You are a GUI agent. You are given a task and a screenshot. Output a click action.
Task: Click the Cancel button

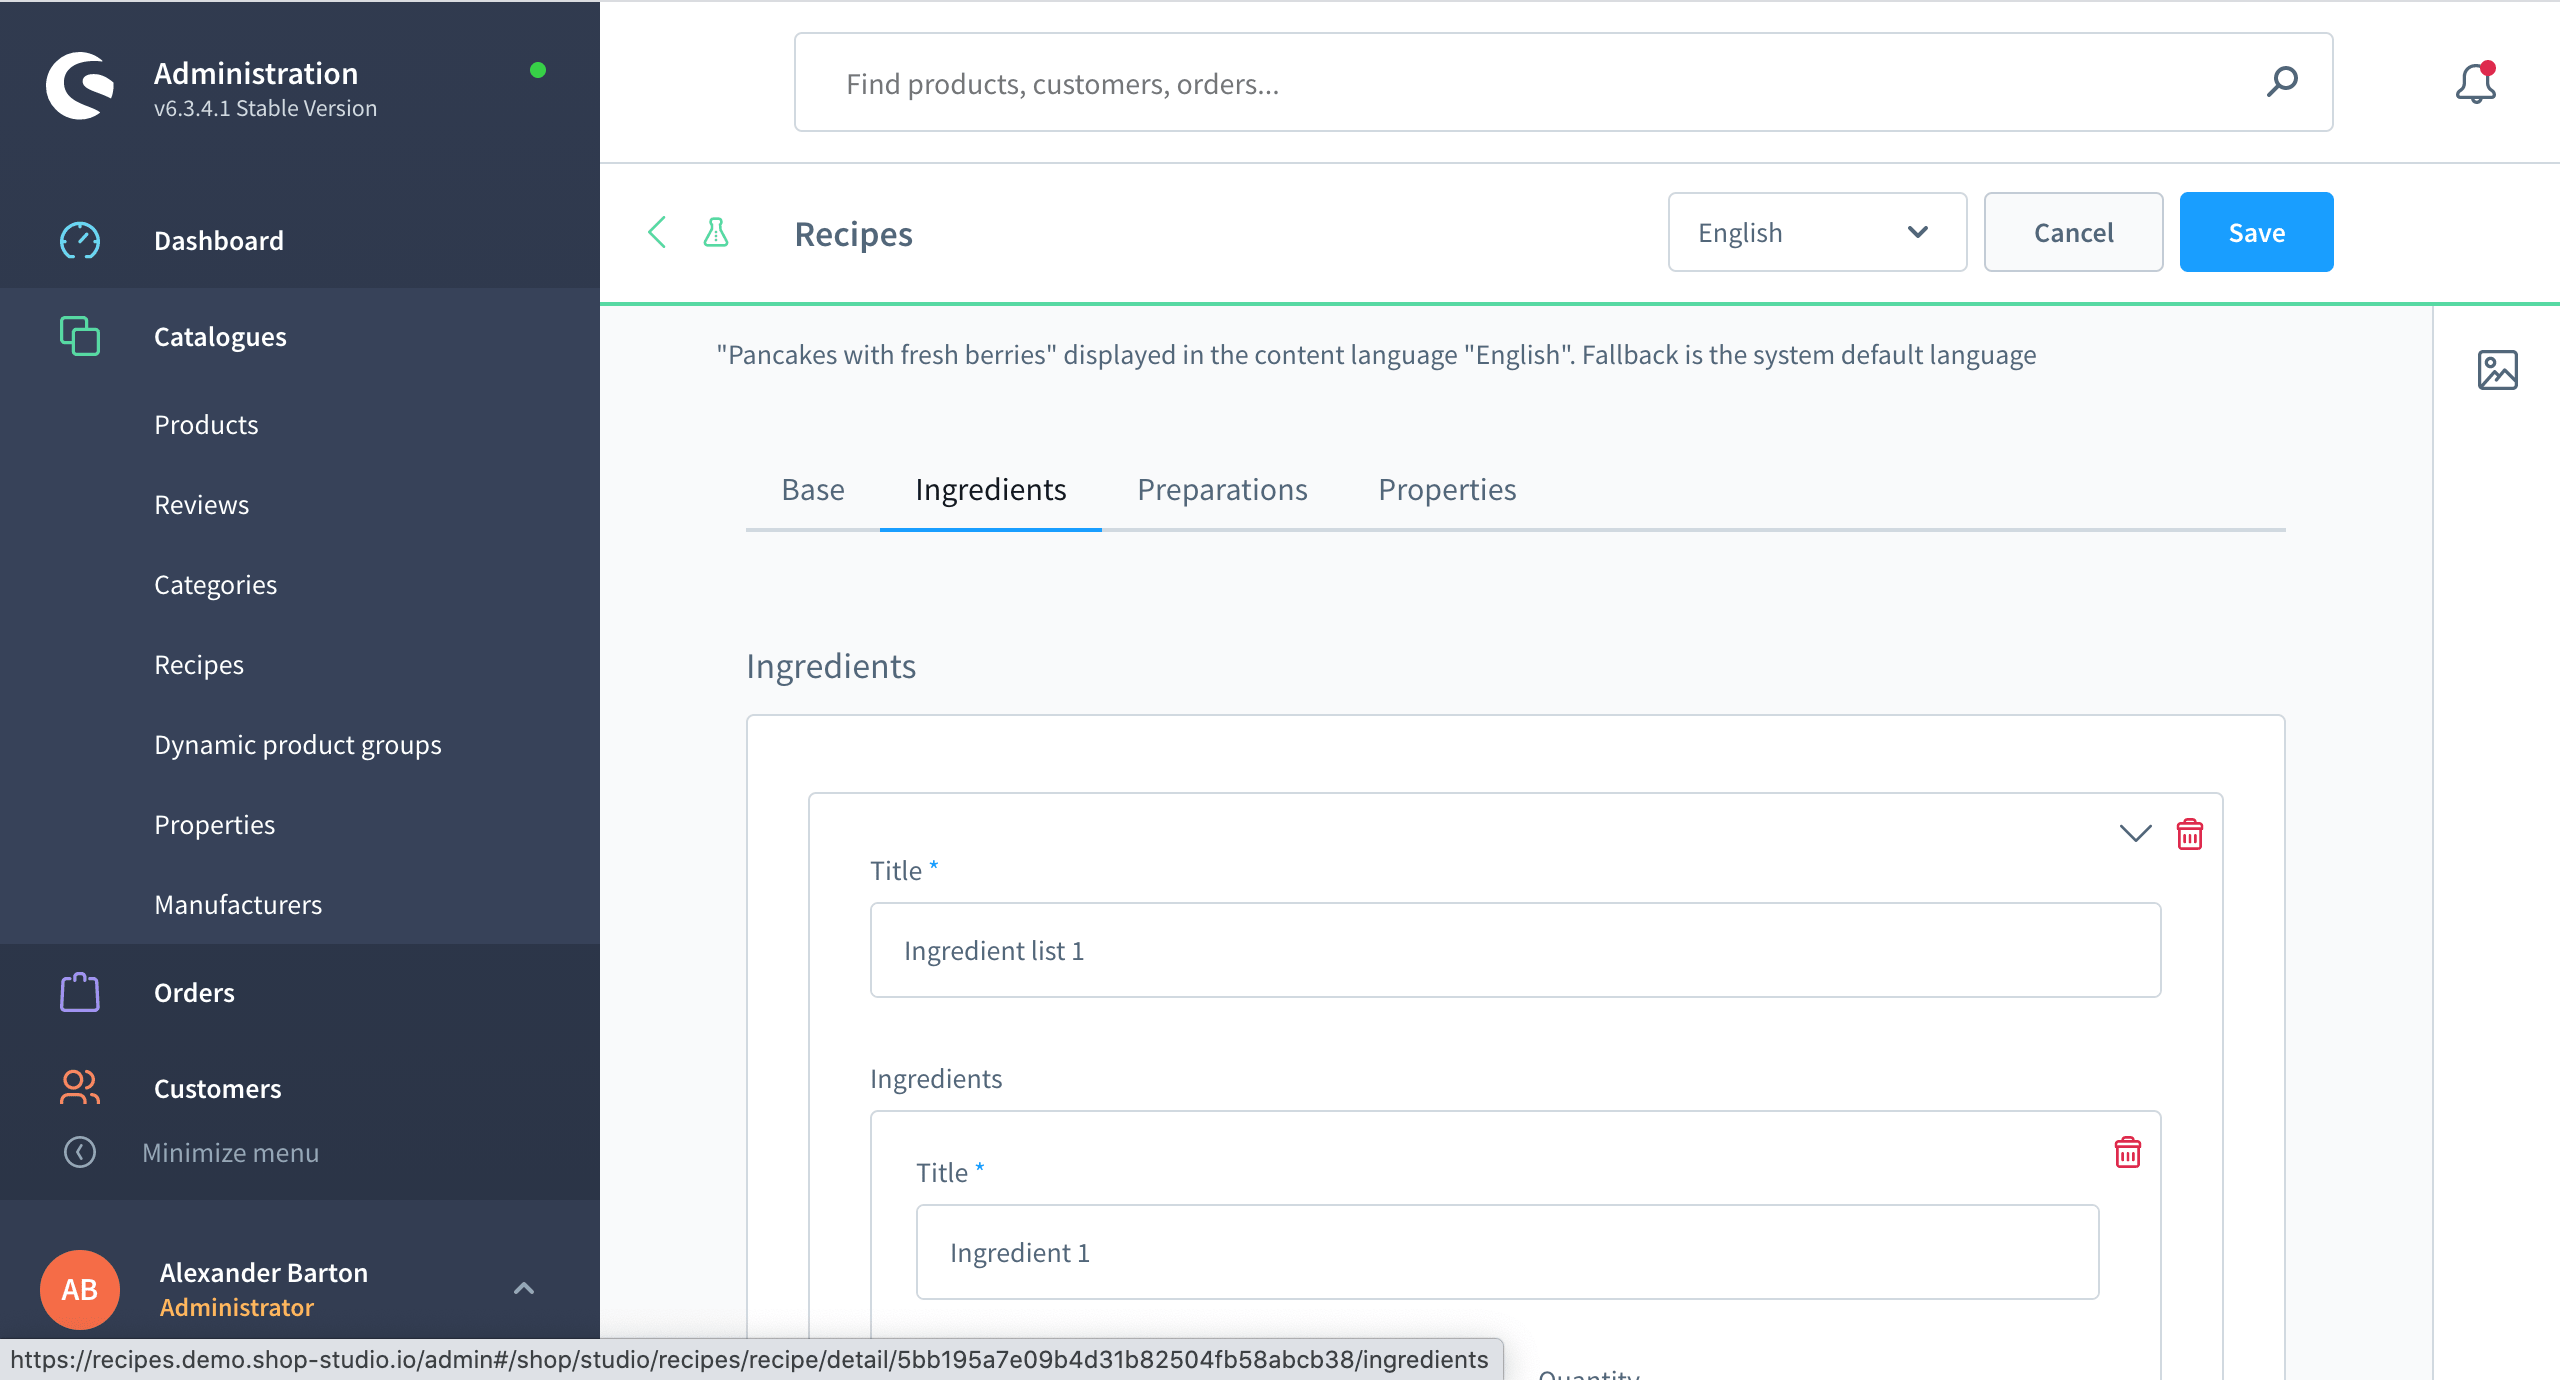pos(2073,233)
